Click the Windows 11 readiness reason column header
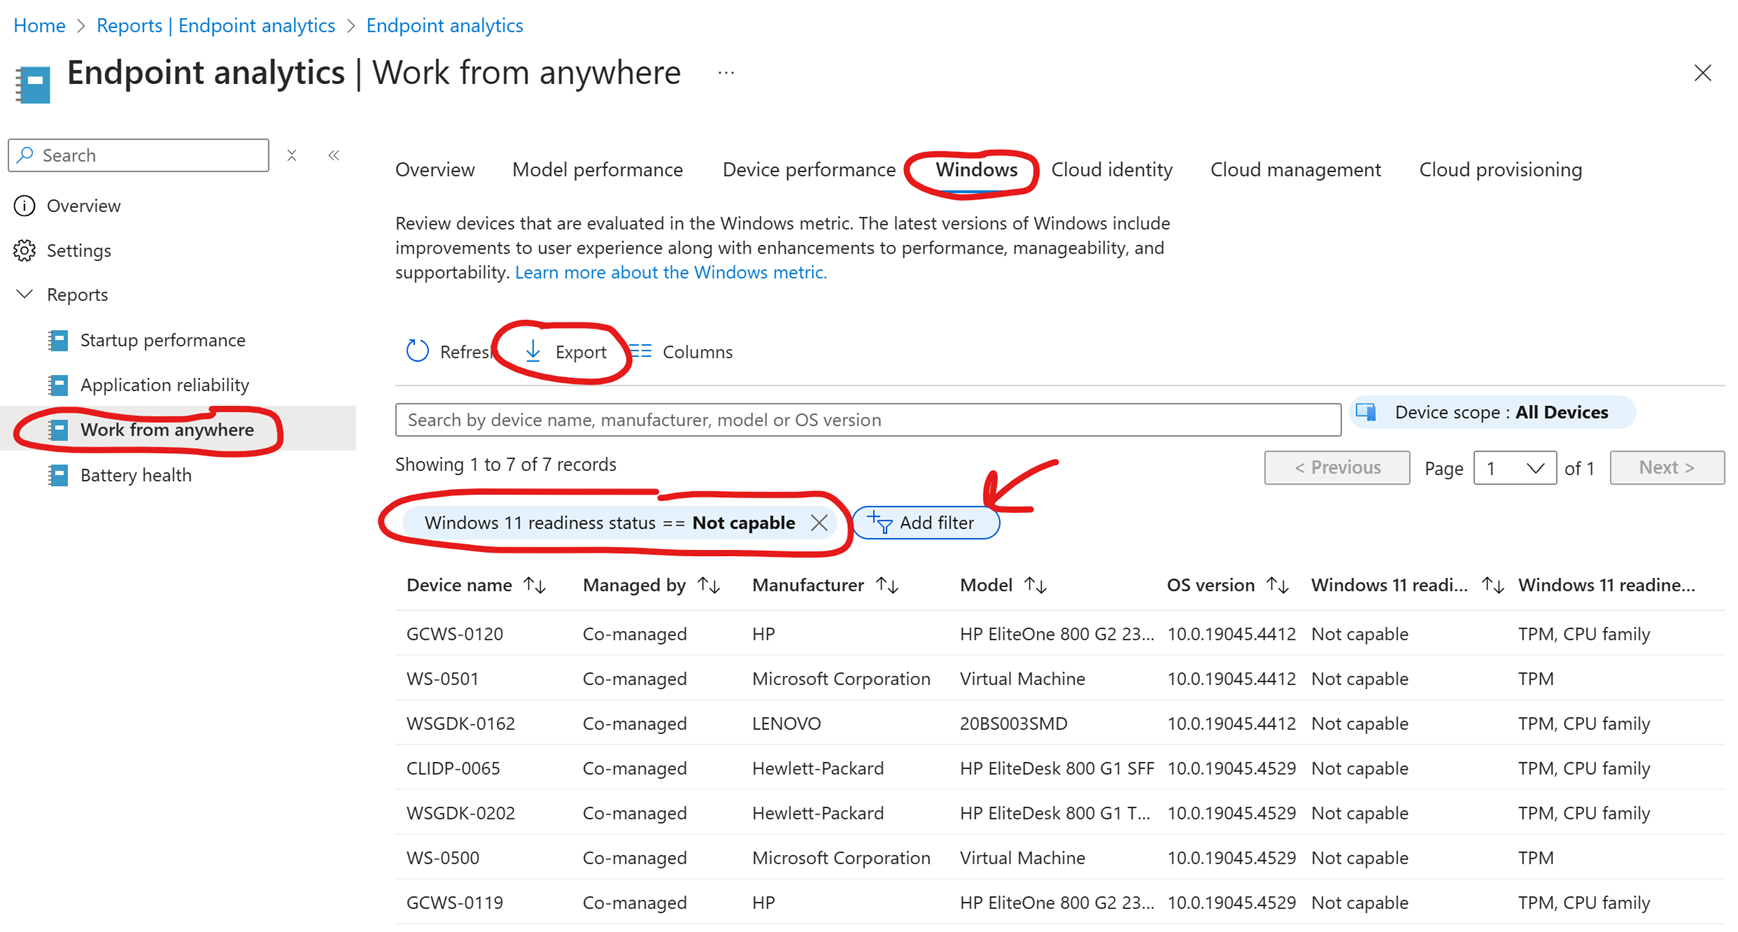Image resolution: width=1738 pixels, height=932 pixels. point(1607,585)
